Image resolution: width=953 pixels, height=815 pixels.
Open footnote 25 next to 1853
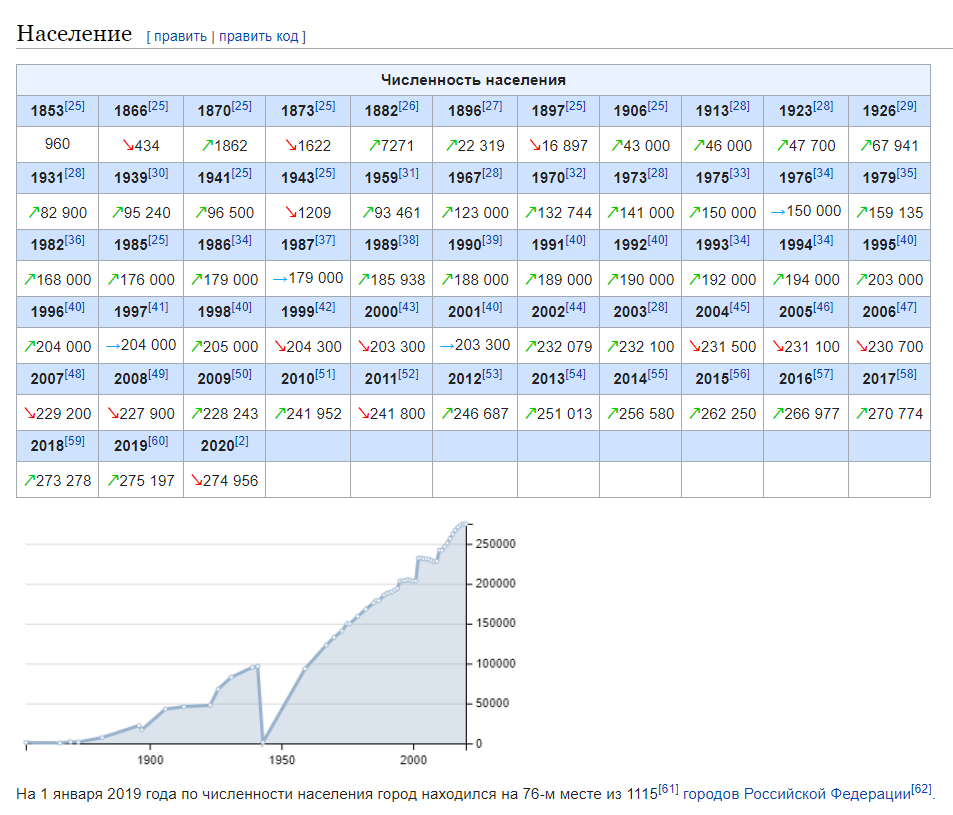click(75, 106)
